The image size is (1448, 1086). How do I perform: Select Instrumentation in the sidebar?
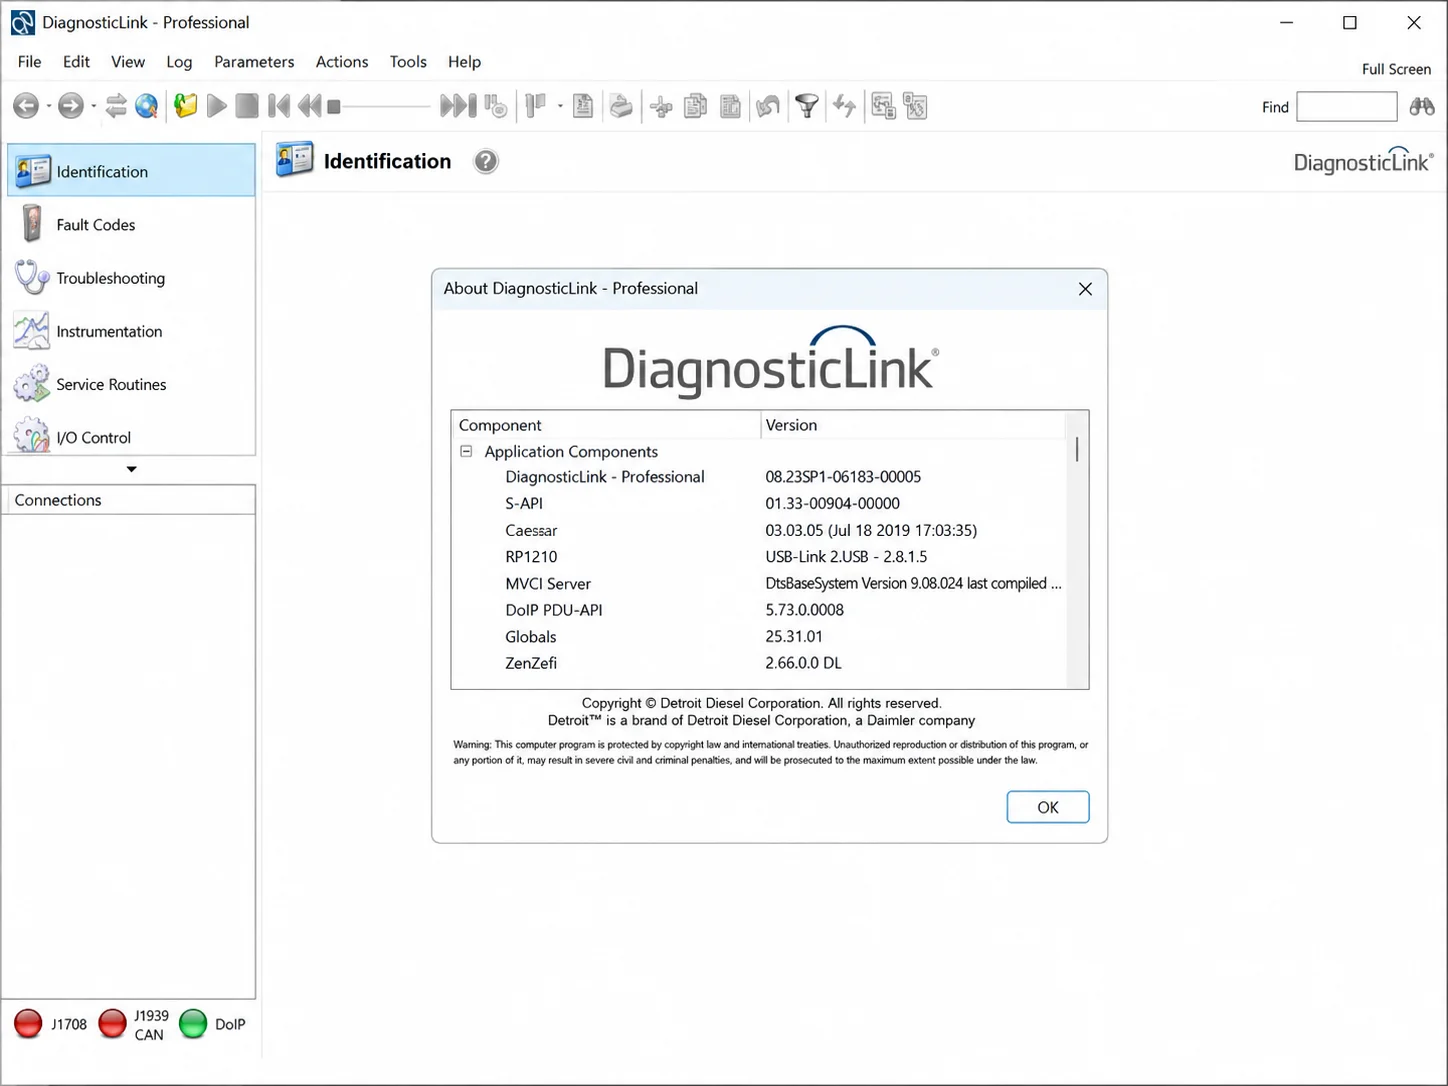pos(131,330)
